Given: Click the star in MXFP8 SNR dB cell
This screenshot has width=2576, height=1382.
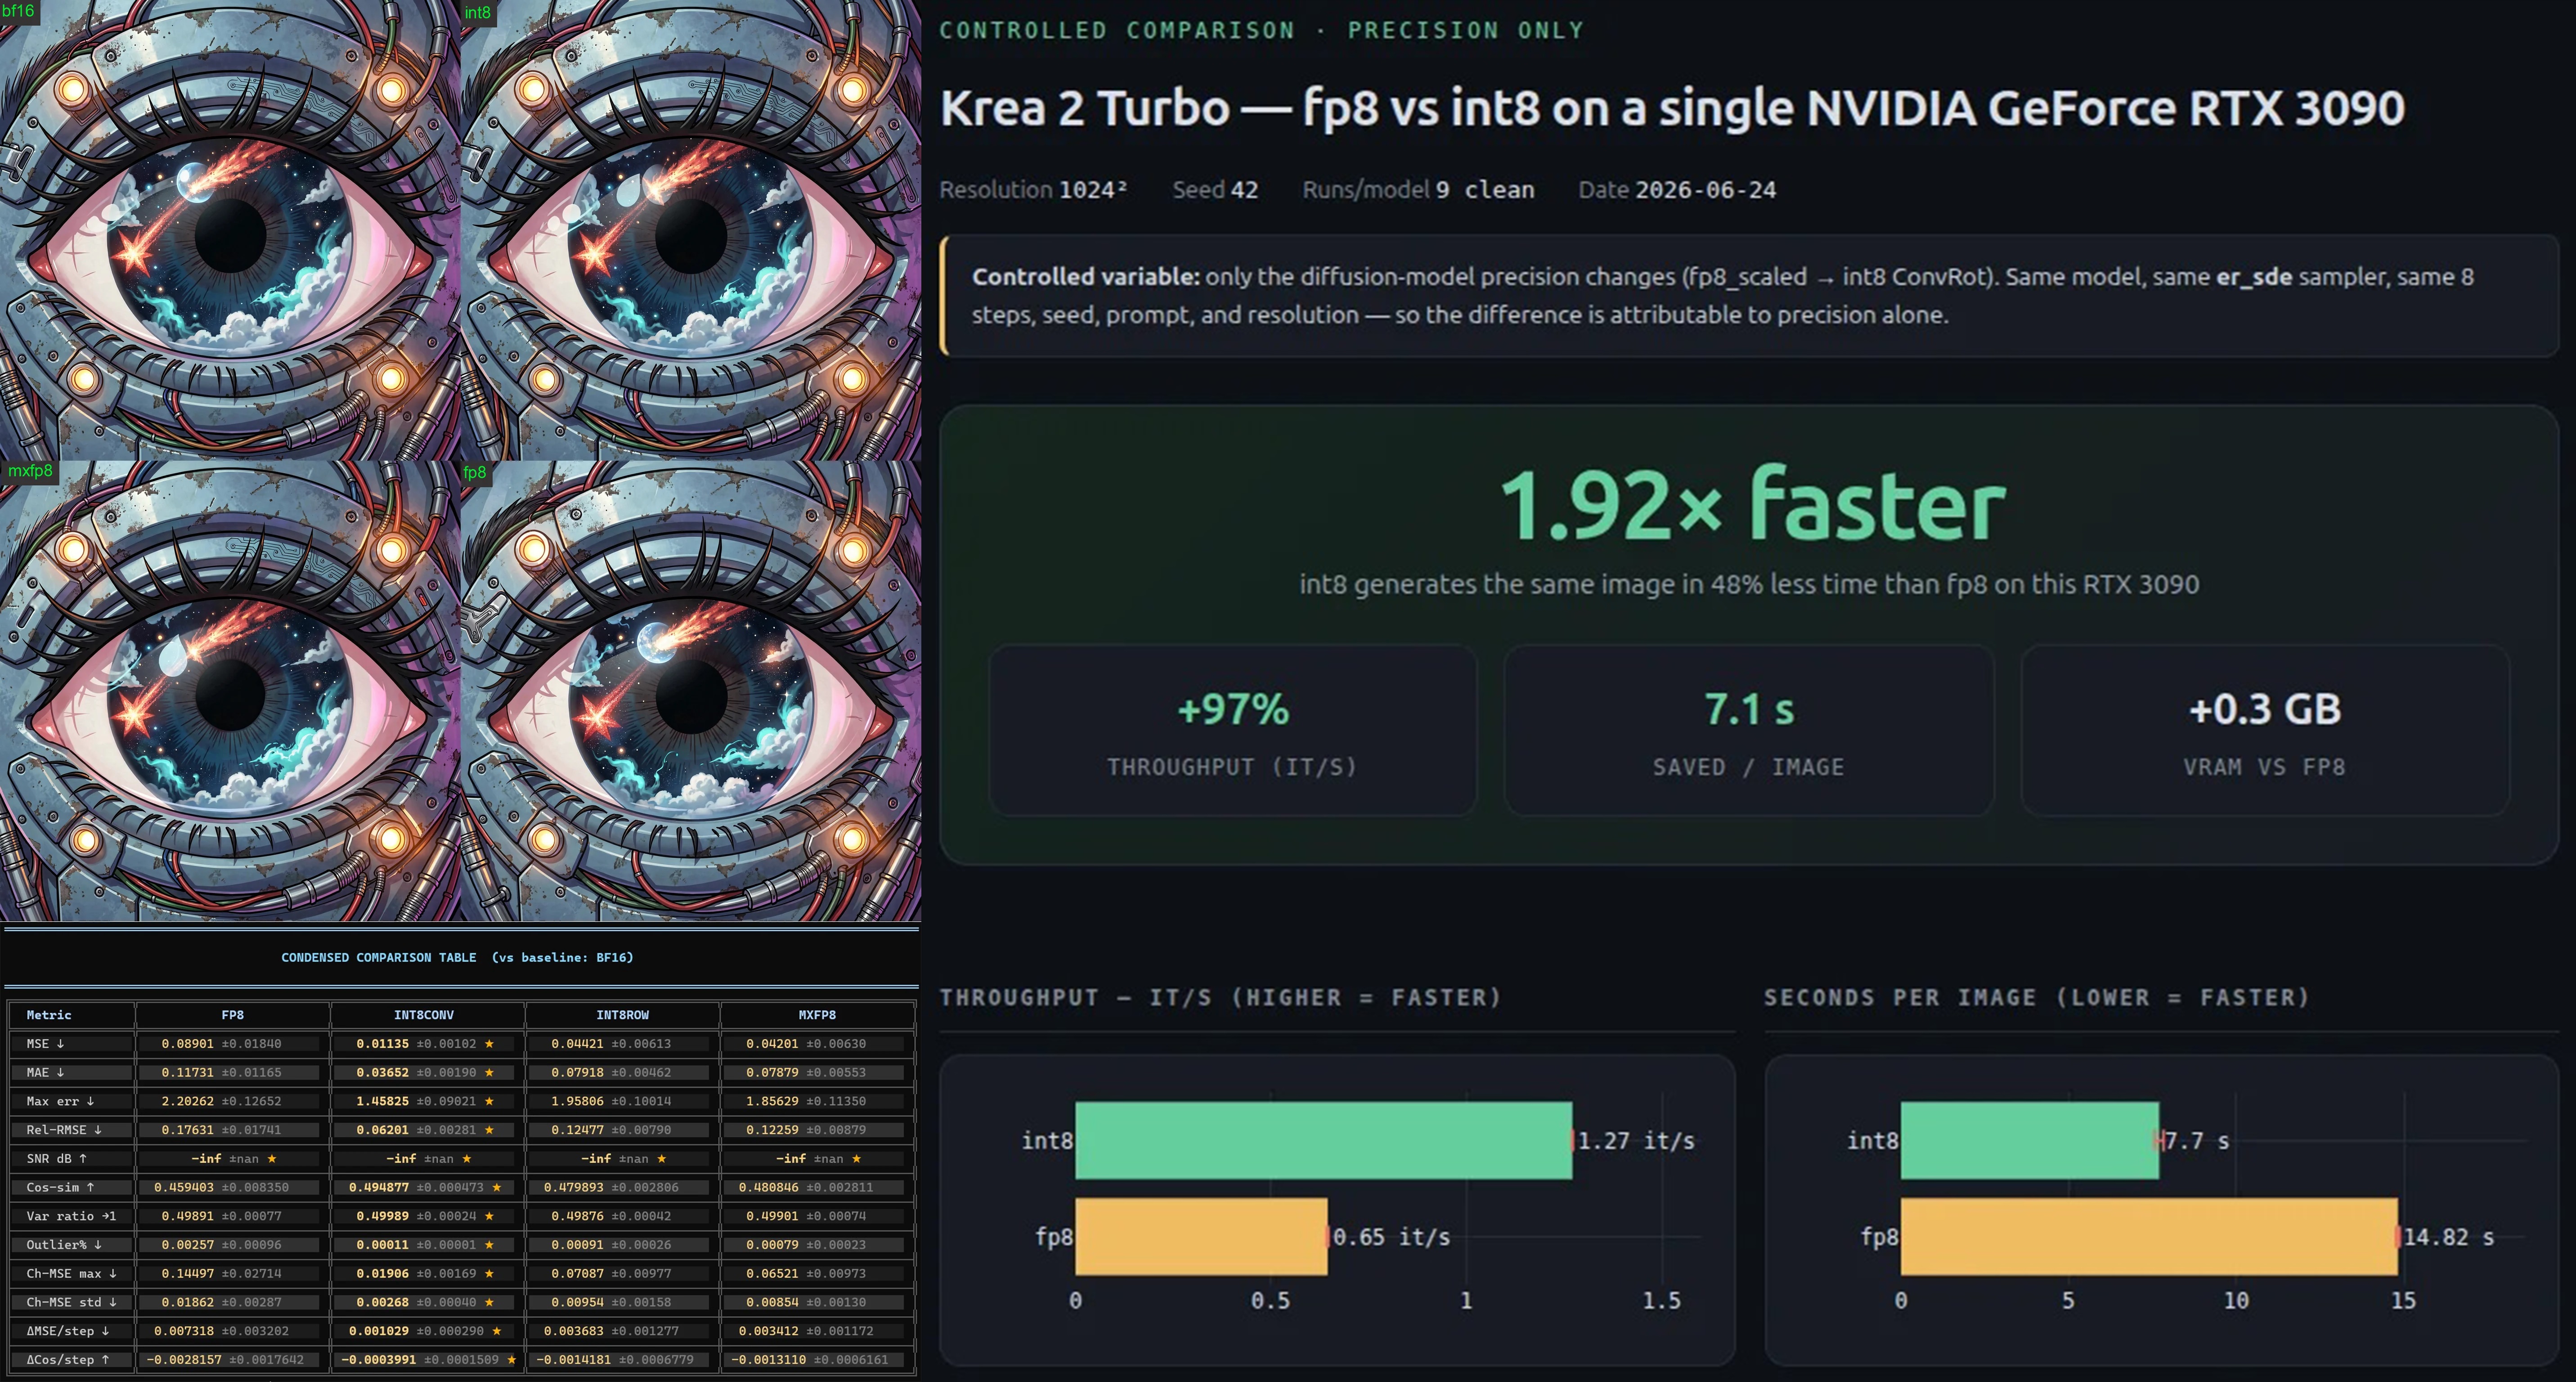Looking at the screenshot, I should [856, 1158].
